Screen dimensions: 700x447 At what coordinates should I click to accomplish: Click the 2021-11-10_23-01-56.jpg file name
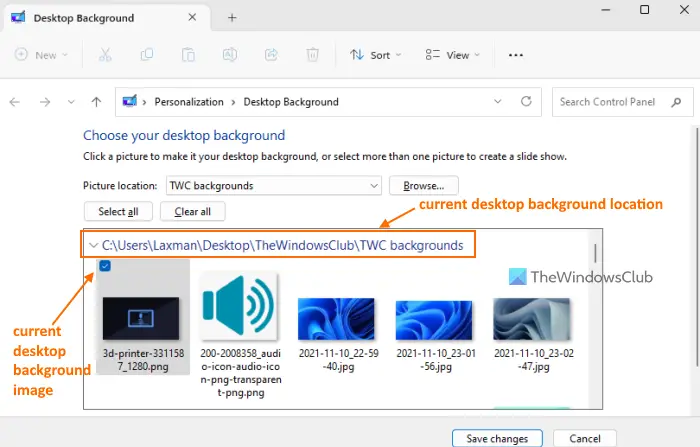pyautogui.click(x=436, y=360)
